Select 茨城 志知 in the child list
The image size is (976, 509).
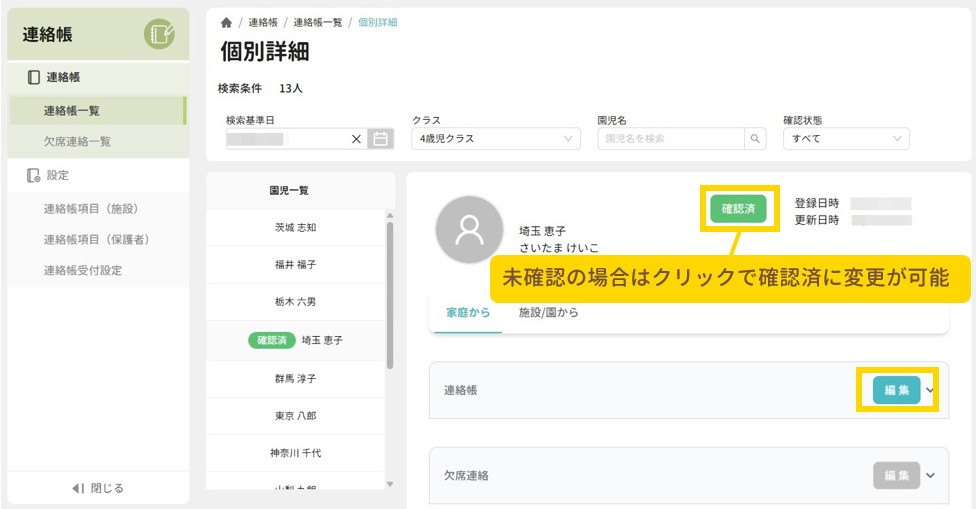pos(295,227)
